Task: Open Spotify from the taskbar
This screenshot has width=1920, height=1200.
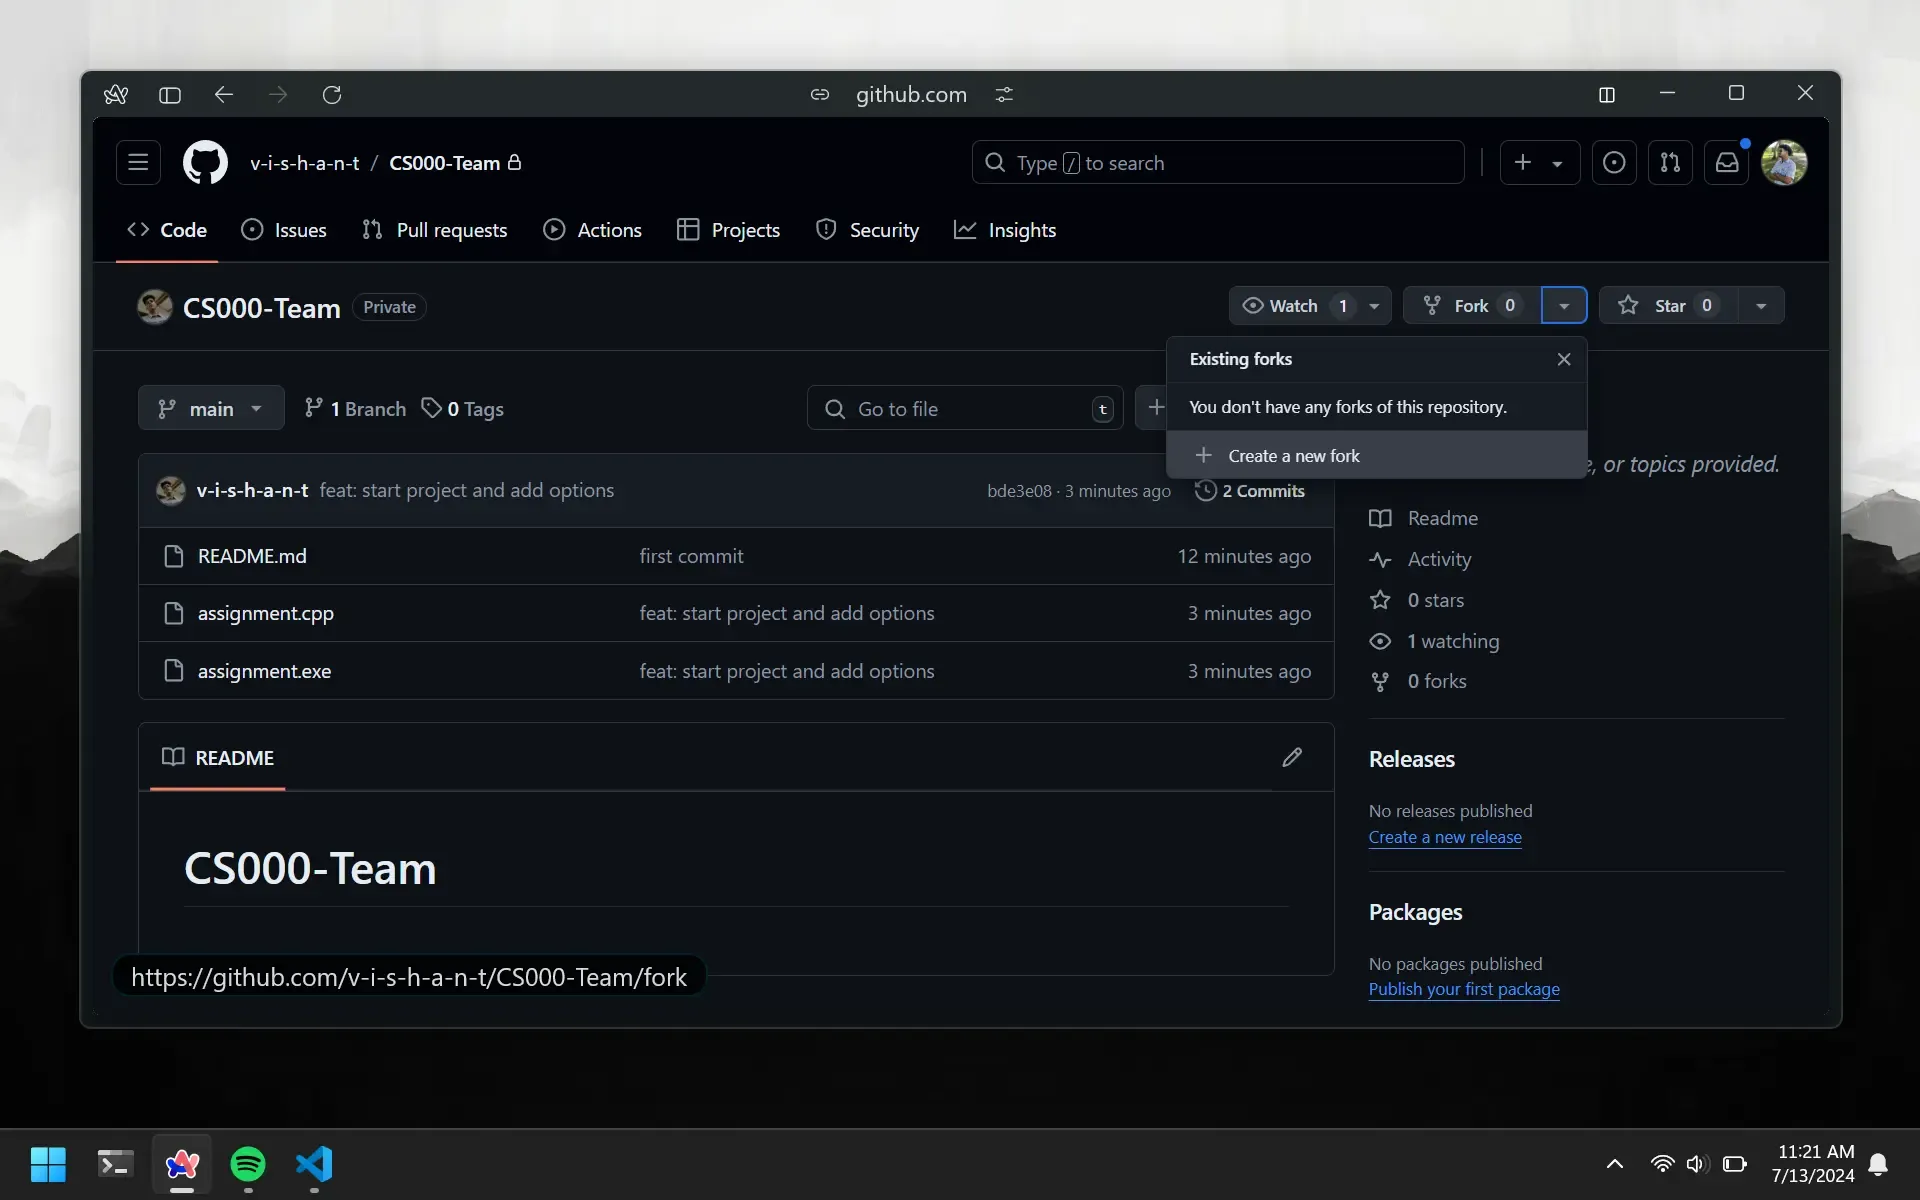Action: [x=248, y=1164]
